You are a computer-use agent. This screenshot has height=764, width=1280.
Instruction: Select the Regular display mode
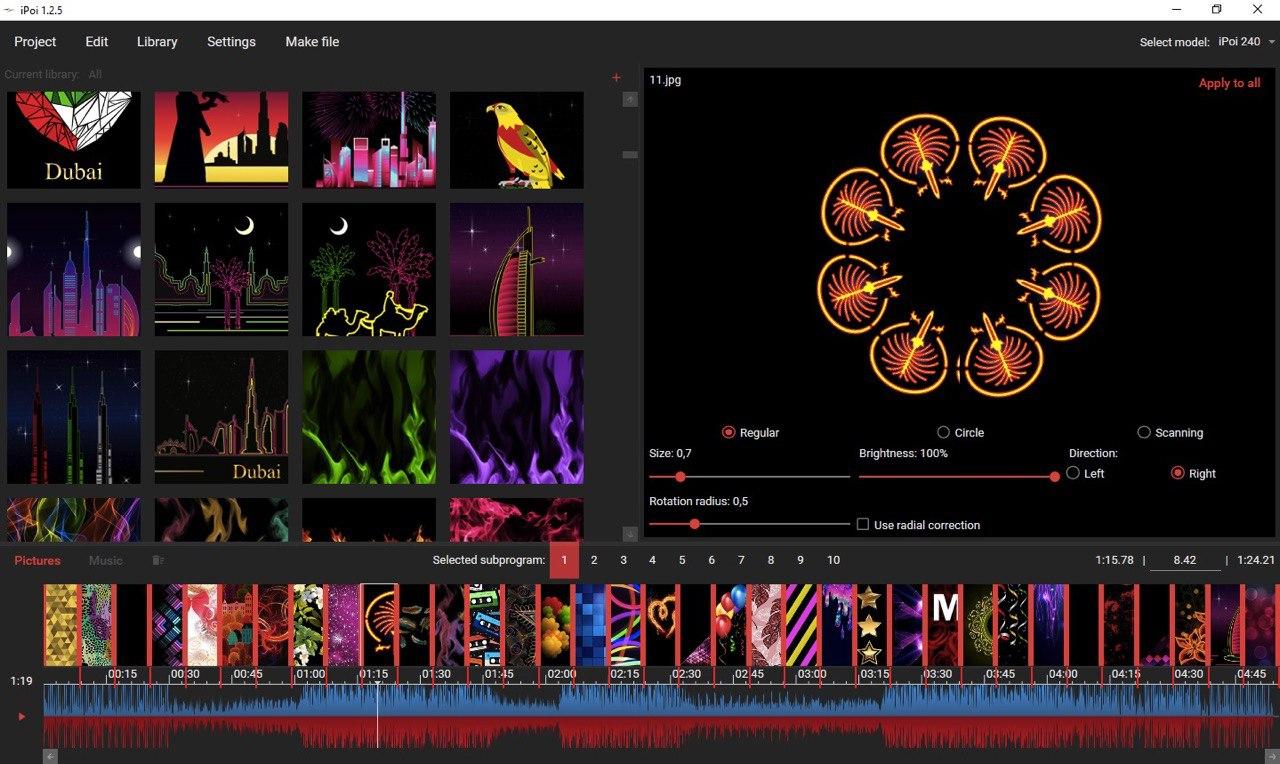point(750,433)
